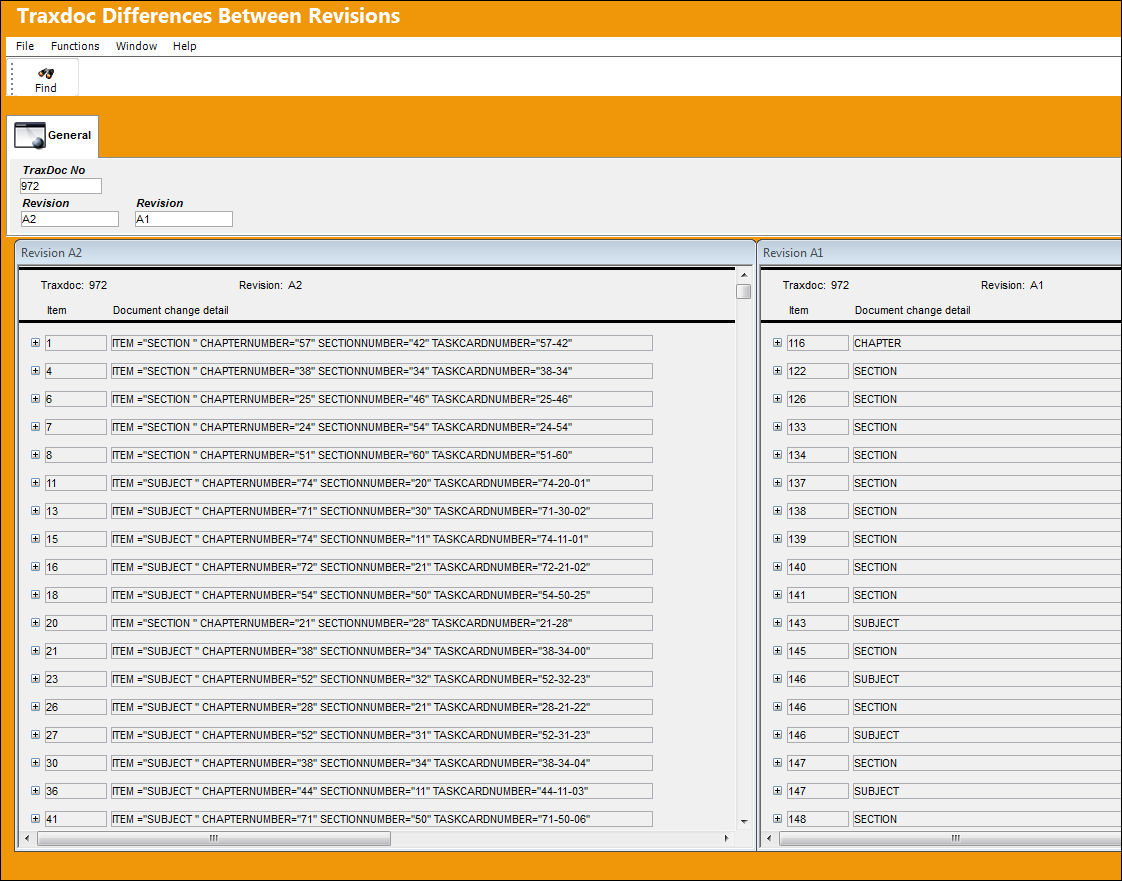Expand item 1 in Revision A2 list

click(x=35, y=343)
